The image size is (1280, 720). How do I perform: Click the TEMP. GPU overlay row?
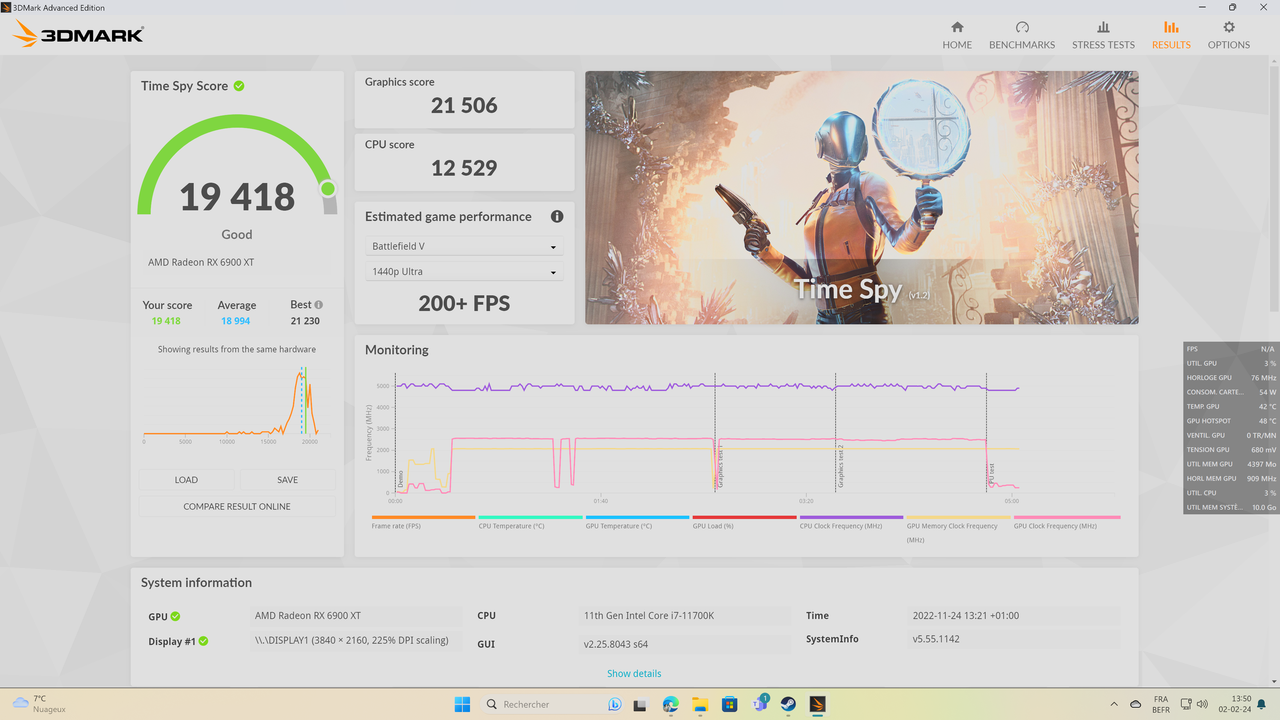point(1231,407)
